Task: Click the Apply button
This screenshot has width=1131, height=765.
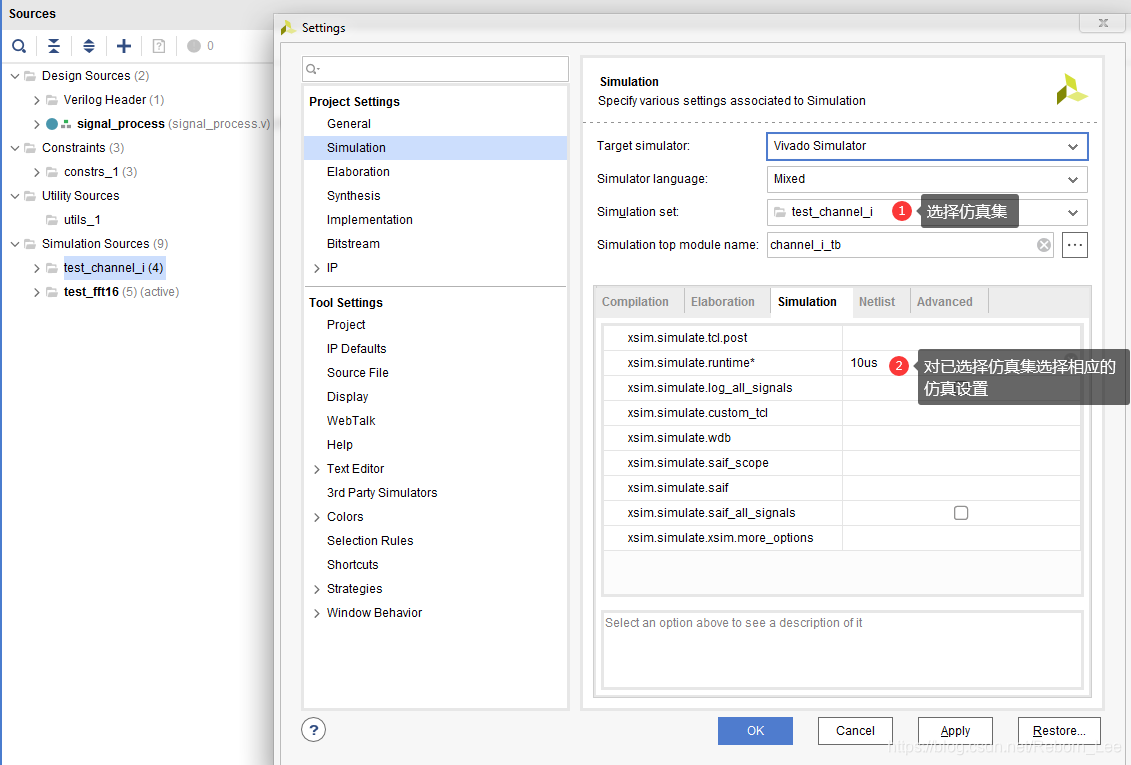Action: pyautogui.click(x=955, y=730)
